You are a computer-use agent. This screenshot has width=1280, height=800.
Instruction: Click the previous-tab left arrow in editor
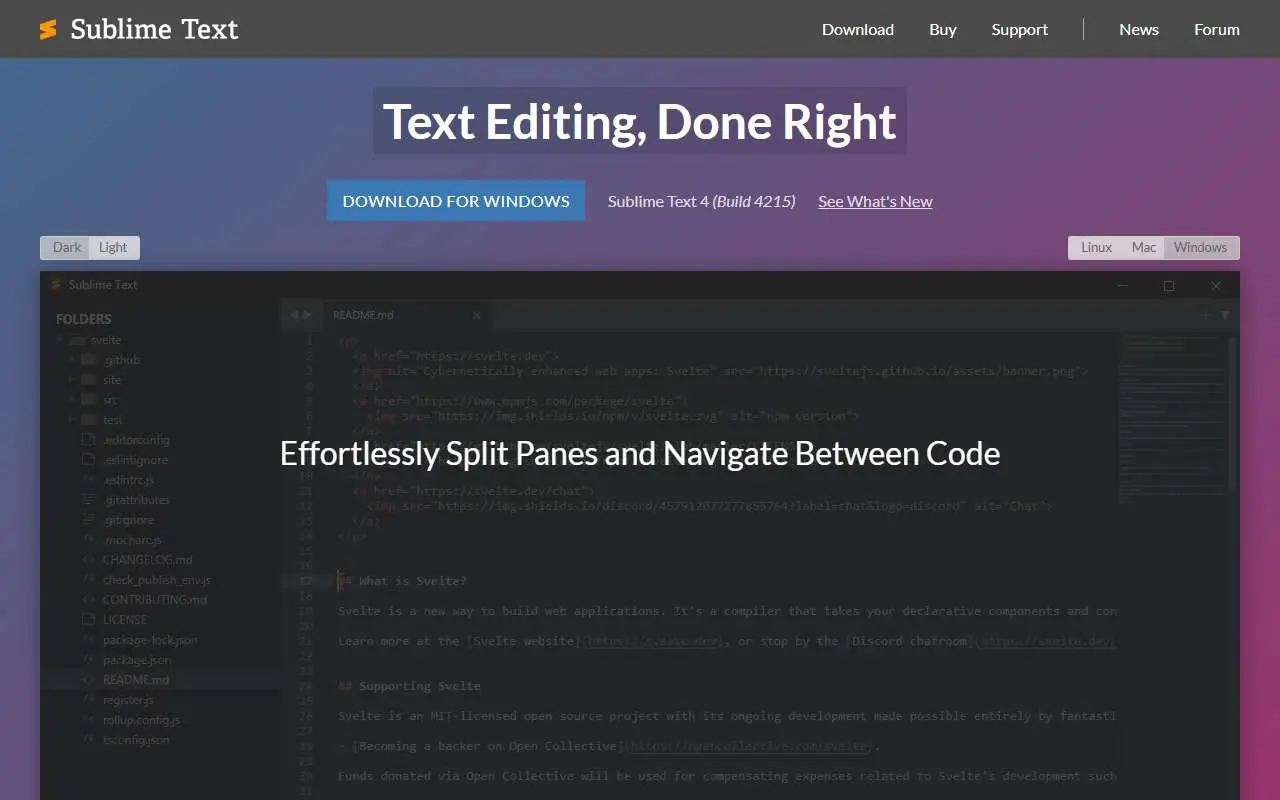point(293,315)
